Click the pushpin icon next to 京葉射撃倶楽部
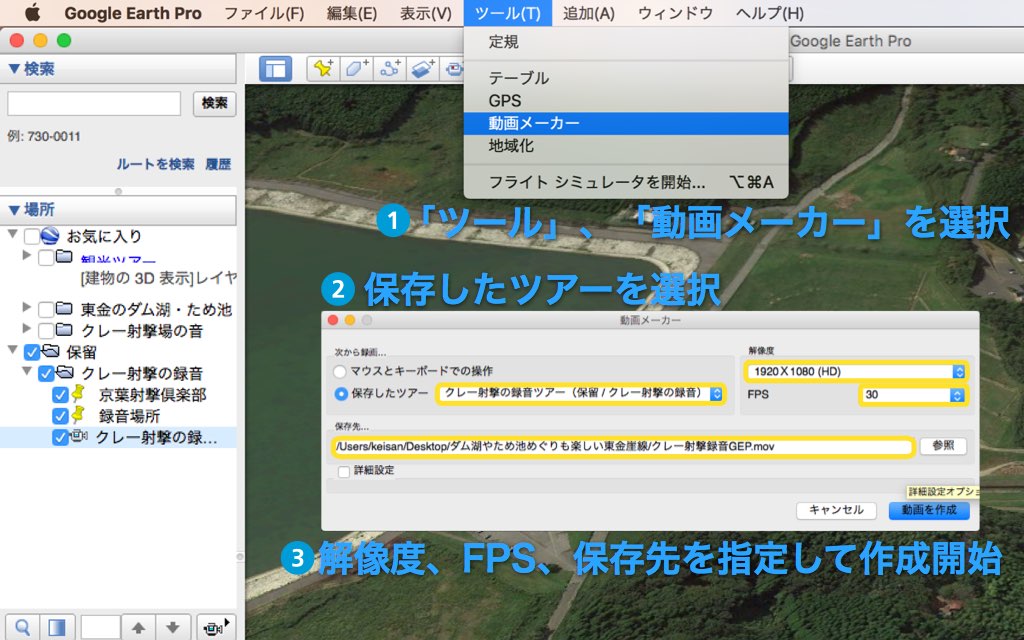The width and height of the screenshot is (1024, 640). tap(78, 394)
